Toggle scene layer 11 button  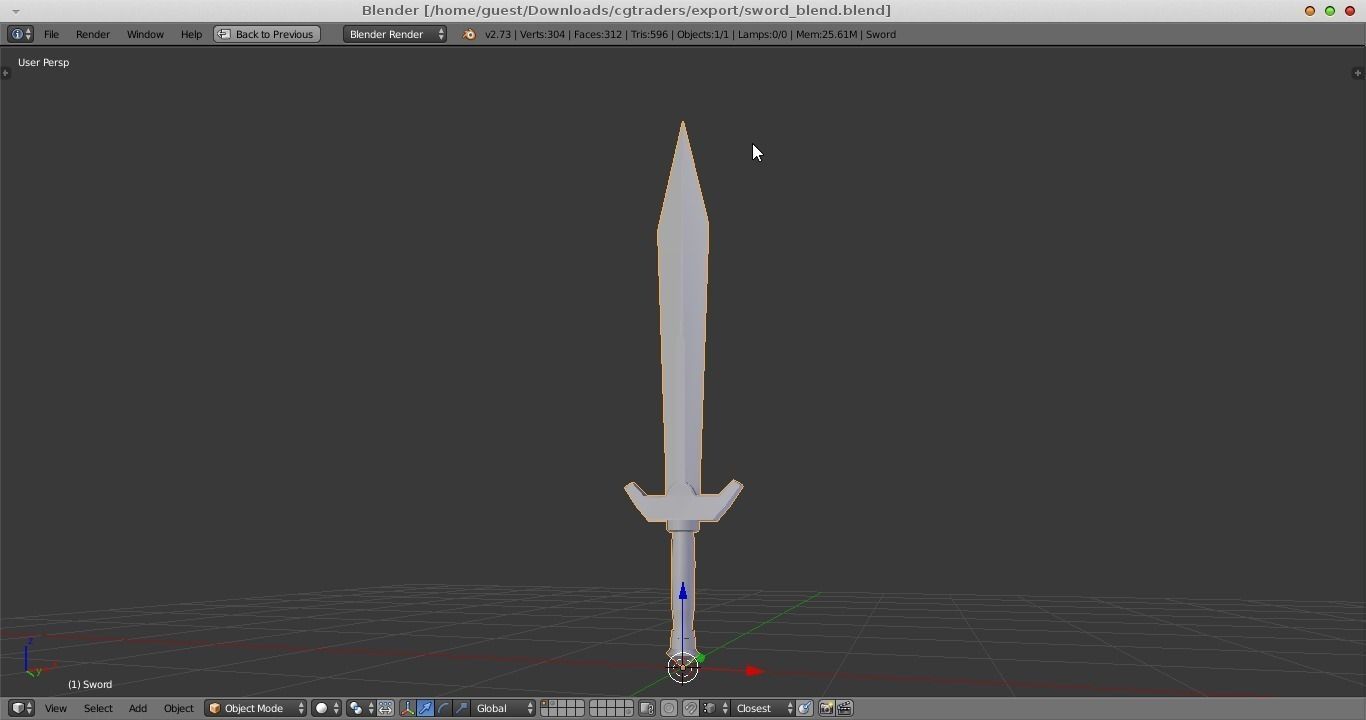pyautogui.click(x=545, y=712)
